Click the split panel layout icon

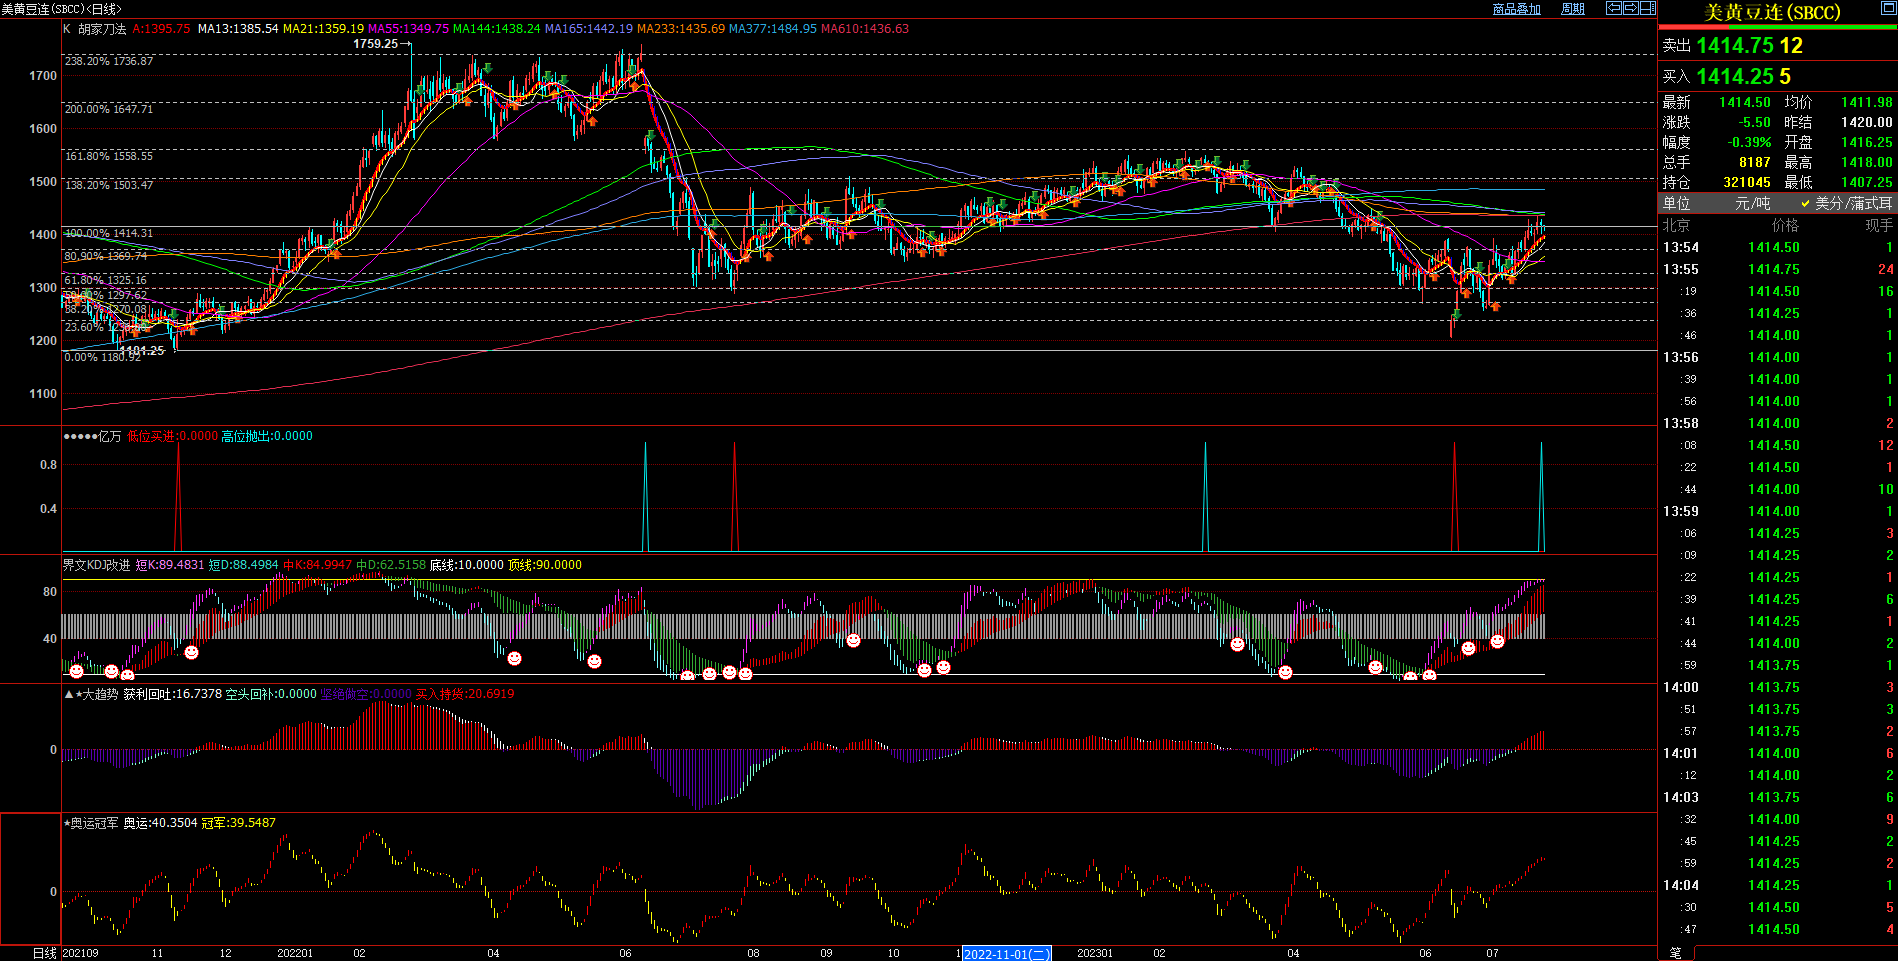(x=1648, y=8)
